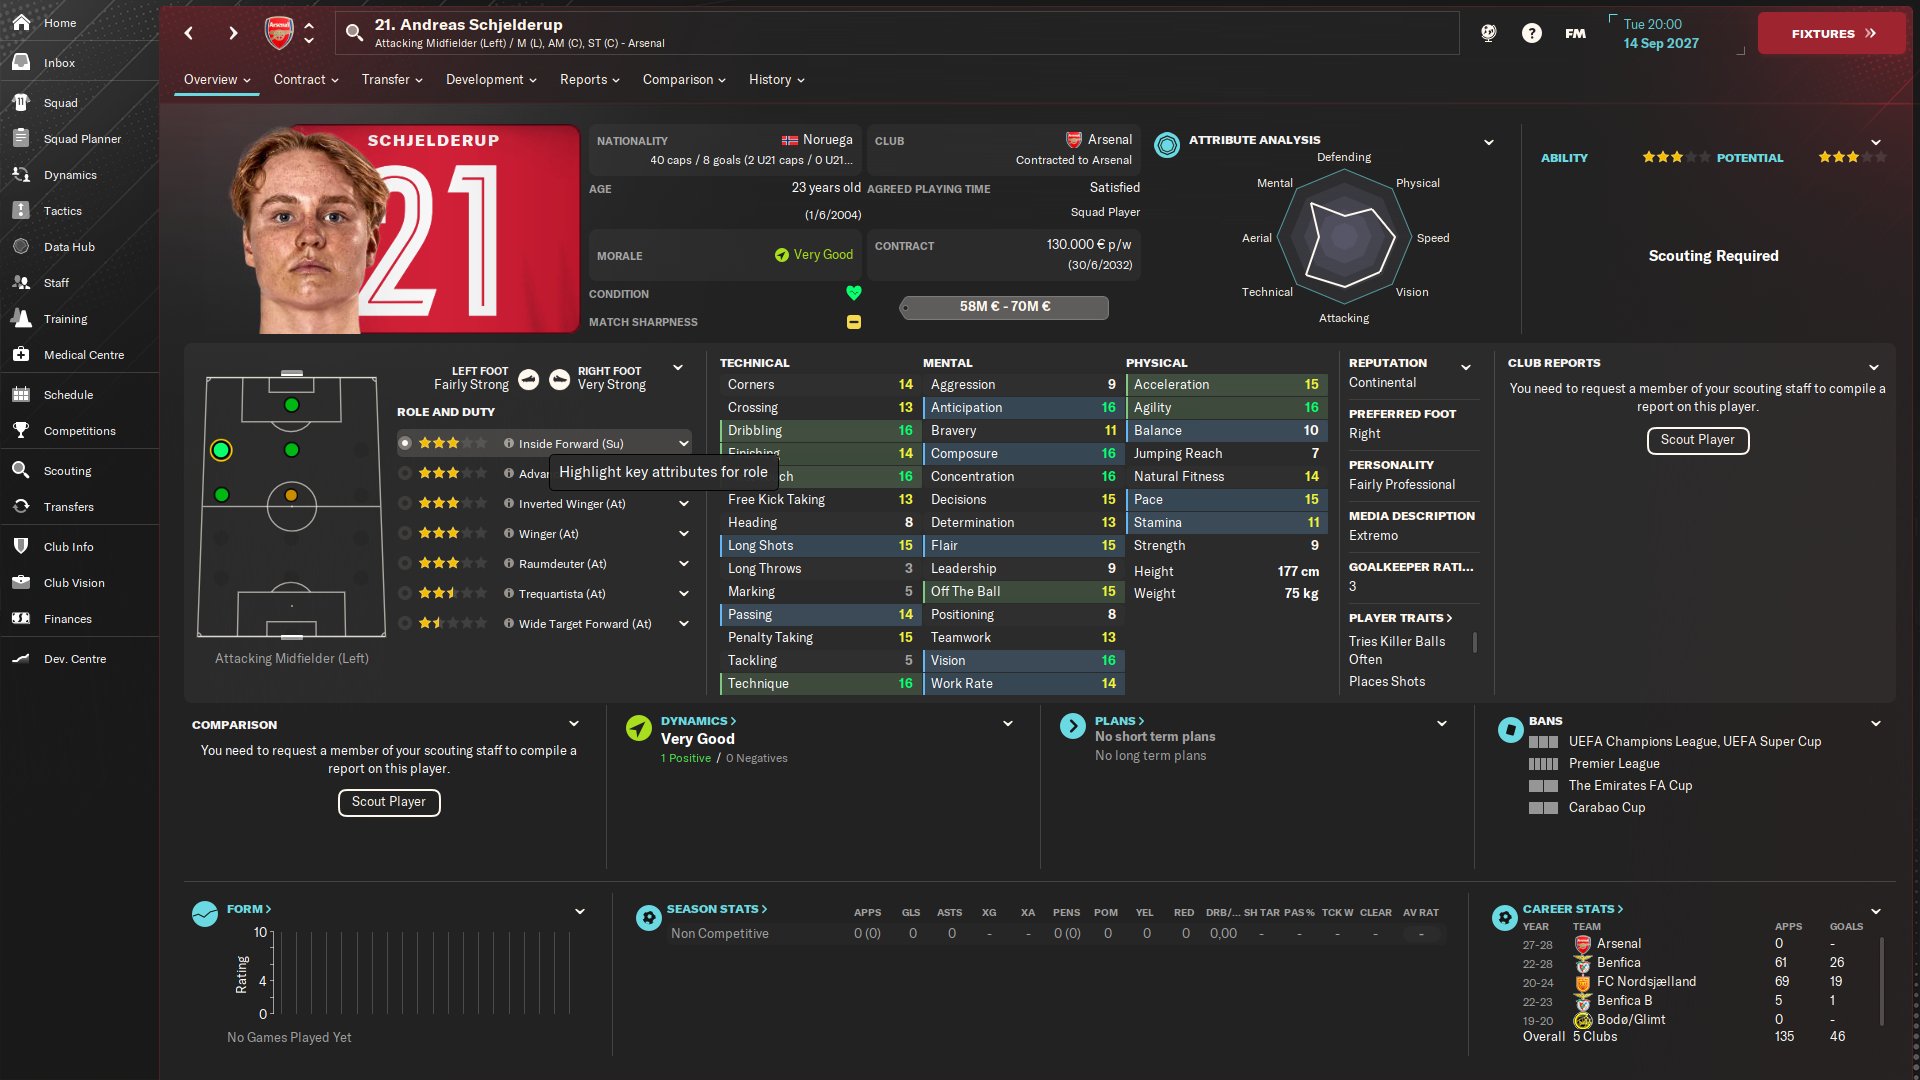Open Finances in the sidebar
Image resolution: width=1920 pixels, height=1080 pixels.
click(67, 618)
